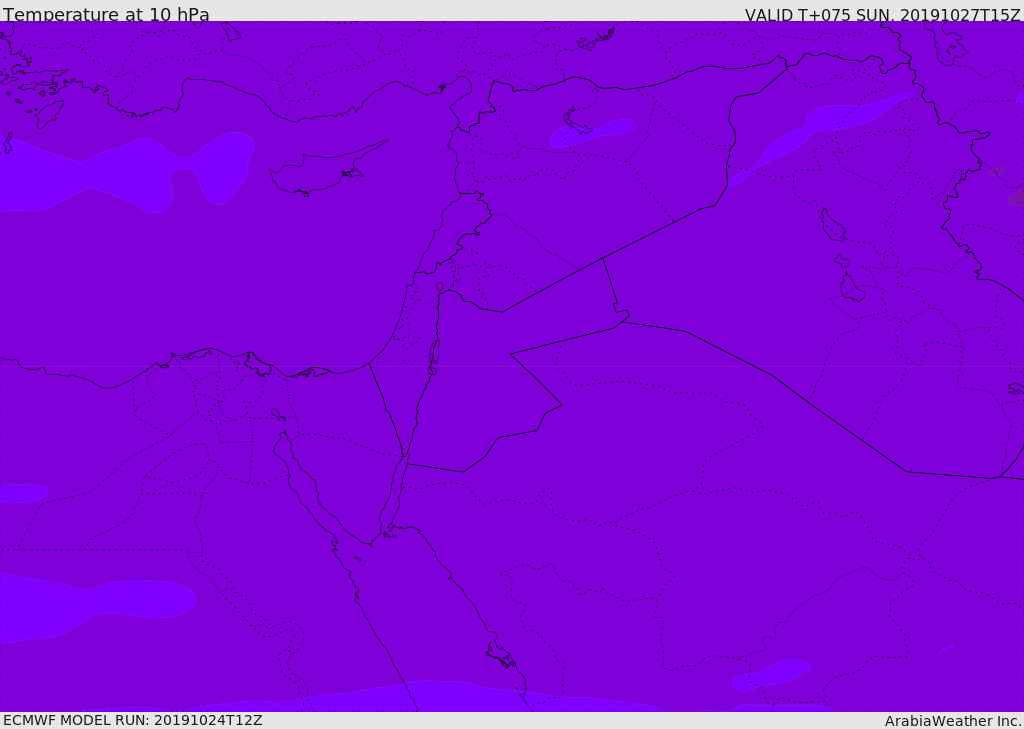The image size is (1024, 729).
Task: Click the 'ECMWF MODEL RUN: 20191024T12Z' text
Action: coord(133,720)
